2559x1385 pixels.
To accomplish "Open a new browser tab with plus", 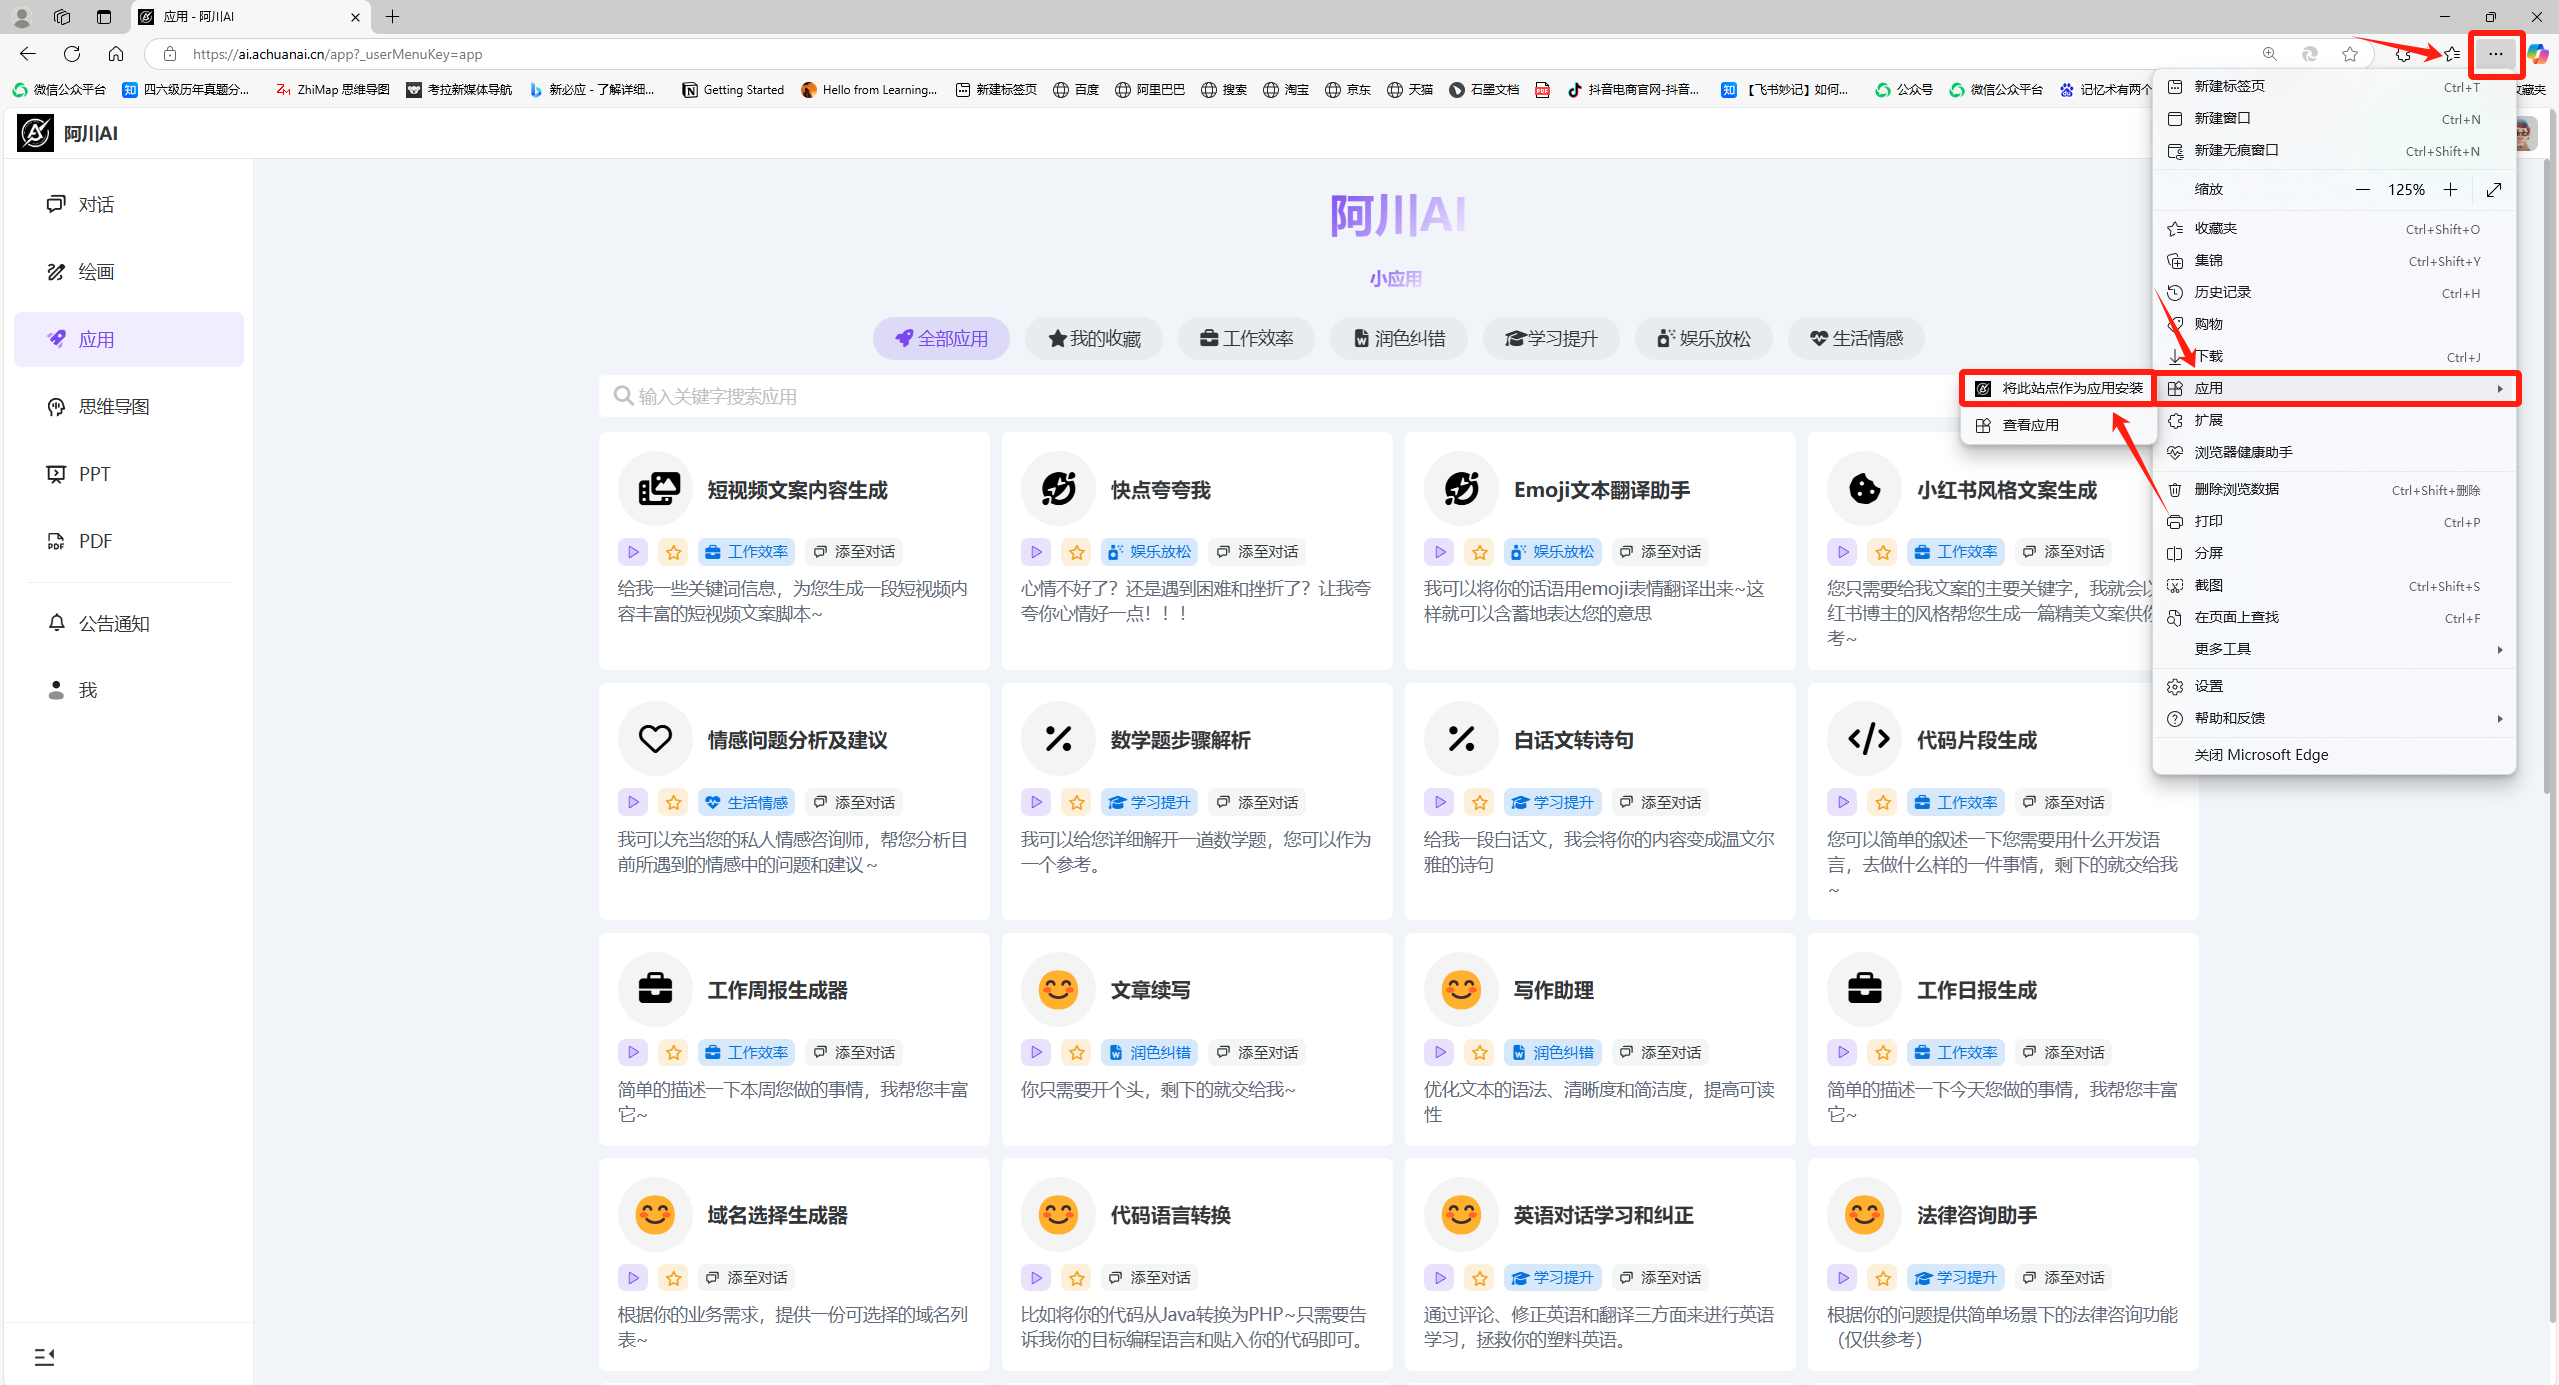I will [393, 17].
